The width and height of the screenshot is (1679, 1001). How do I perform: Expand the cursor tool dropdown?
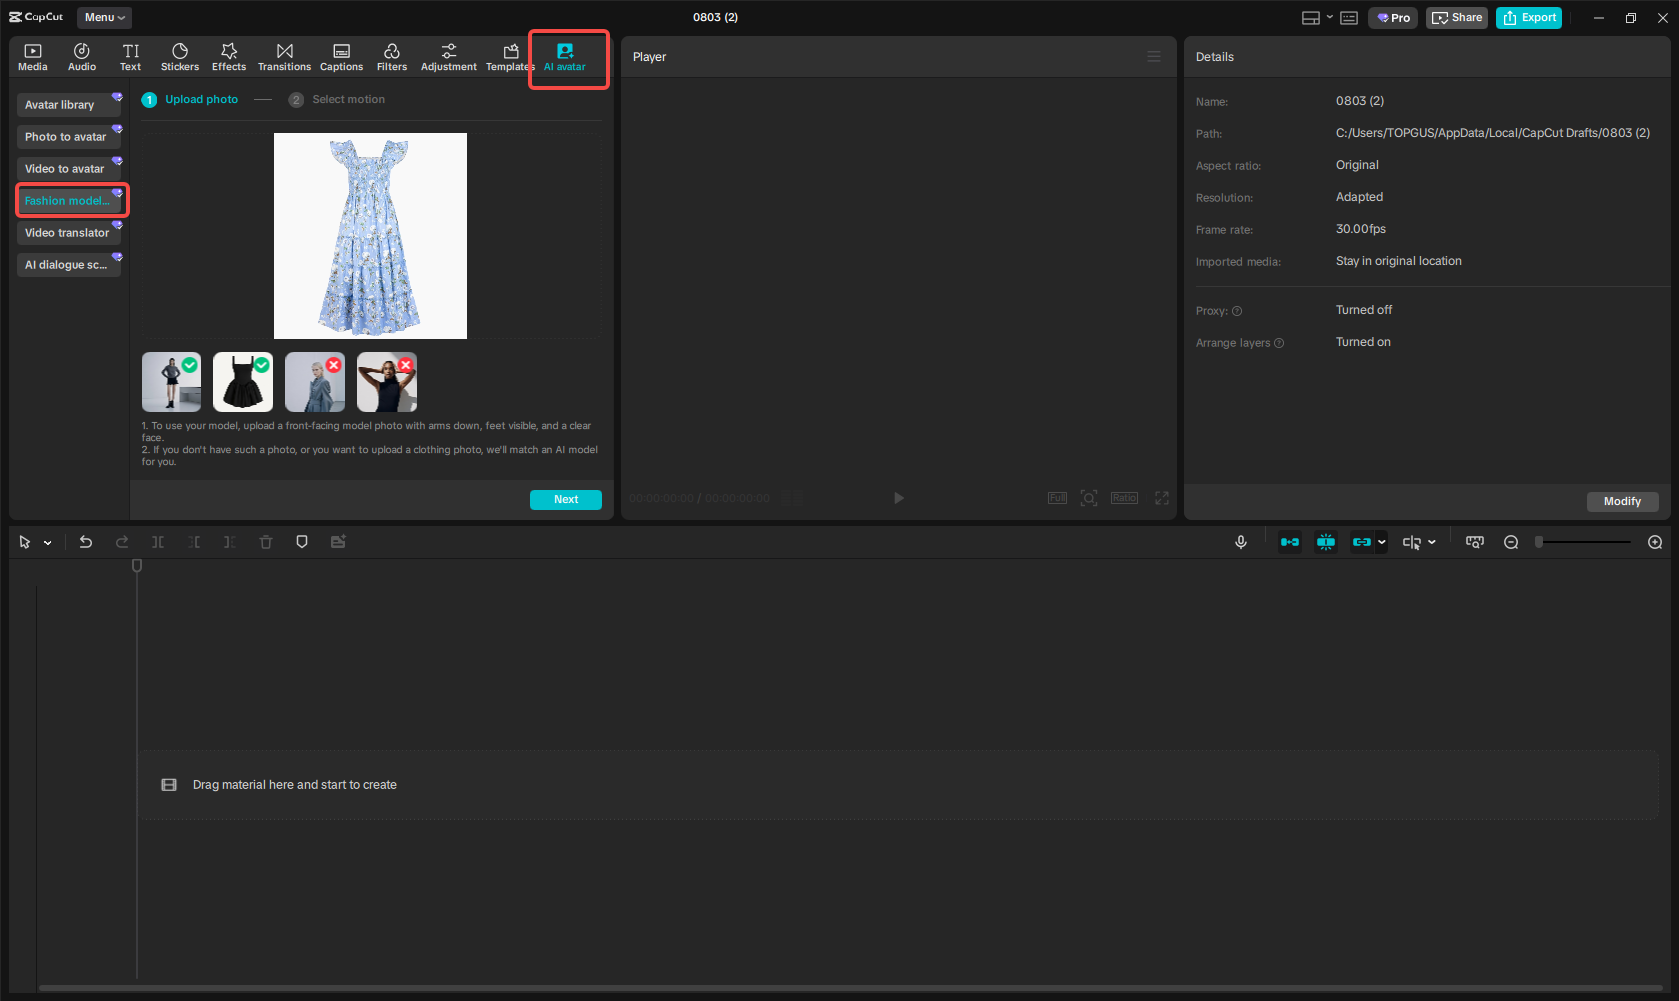[46, 541]
